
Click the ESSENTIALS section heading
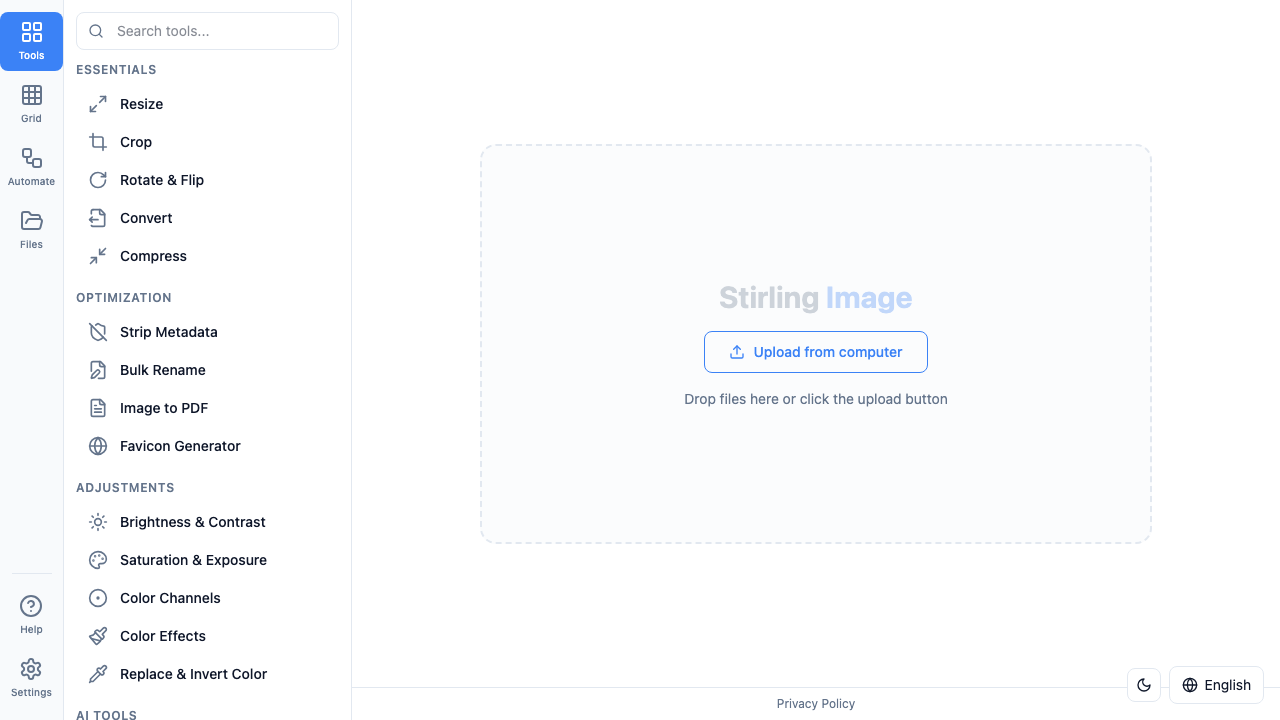tap(116, 70)
